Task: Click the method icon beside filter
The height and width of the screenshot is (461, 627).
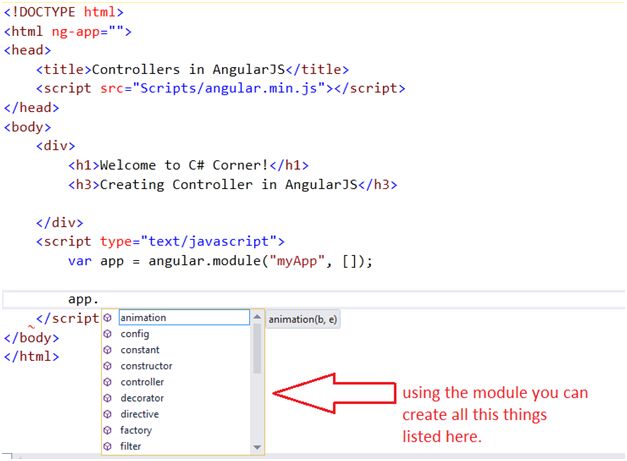Action: pos(108,446)
